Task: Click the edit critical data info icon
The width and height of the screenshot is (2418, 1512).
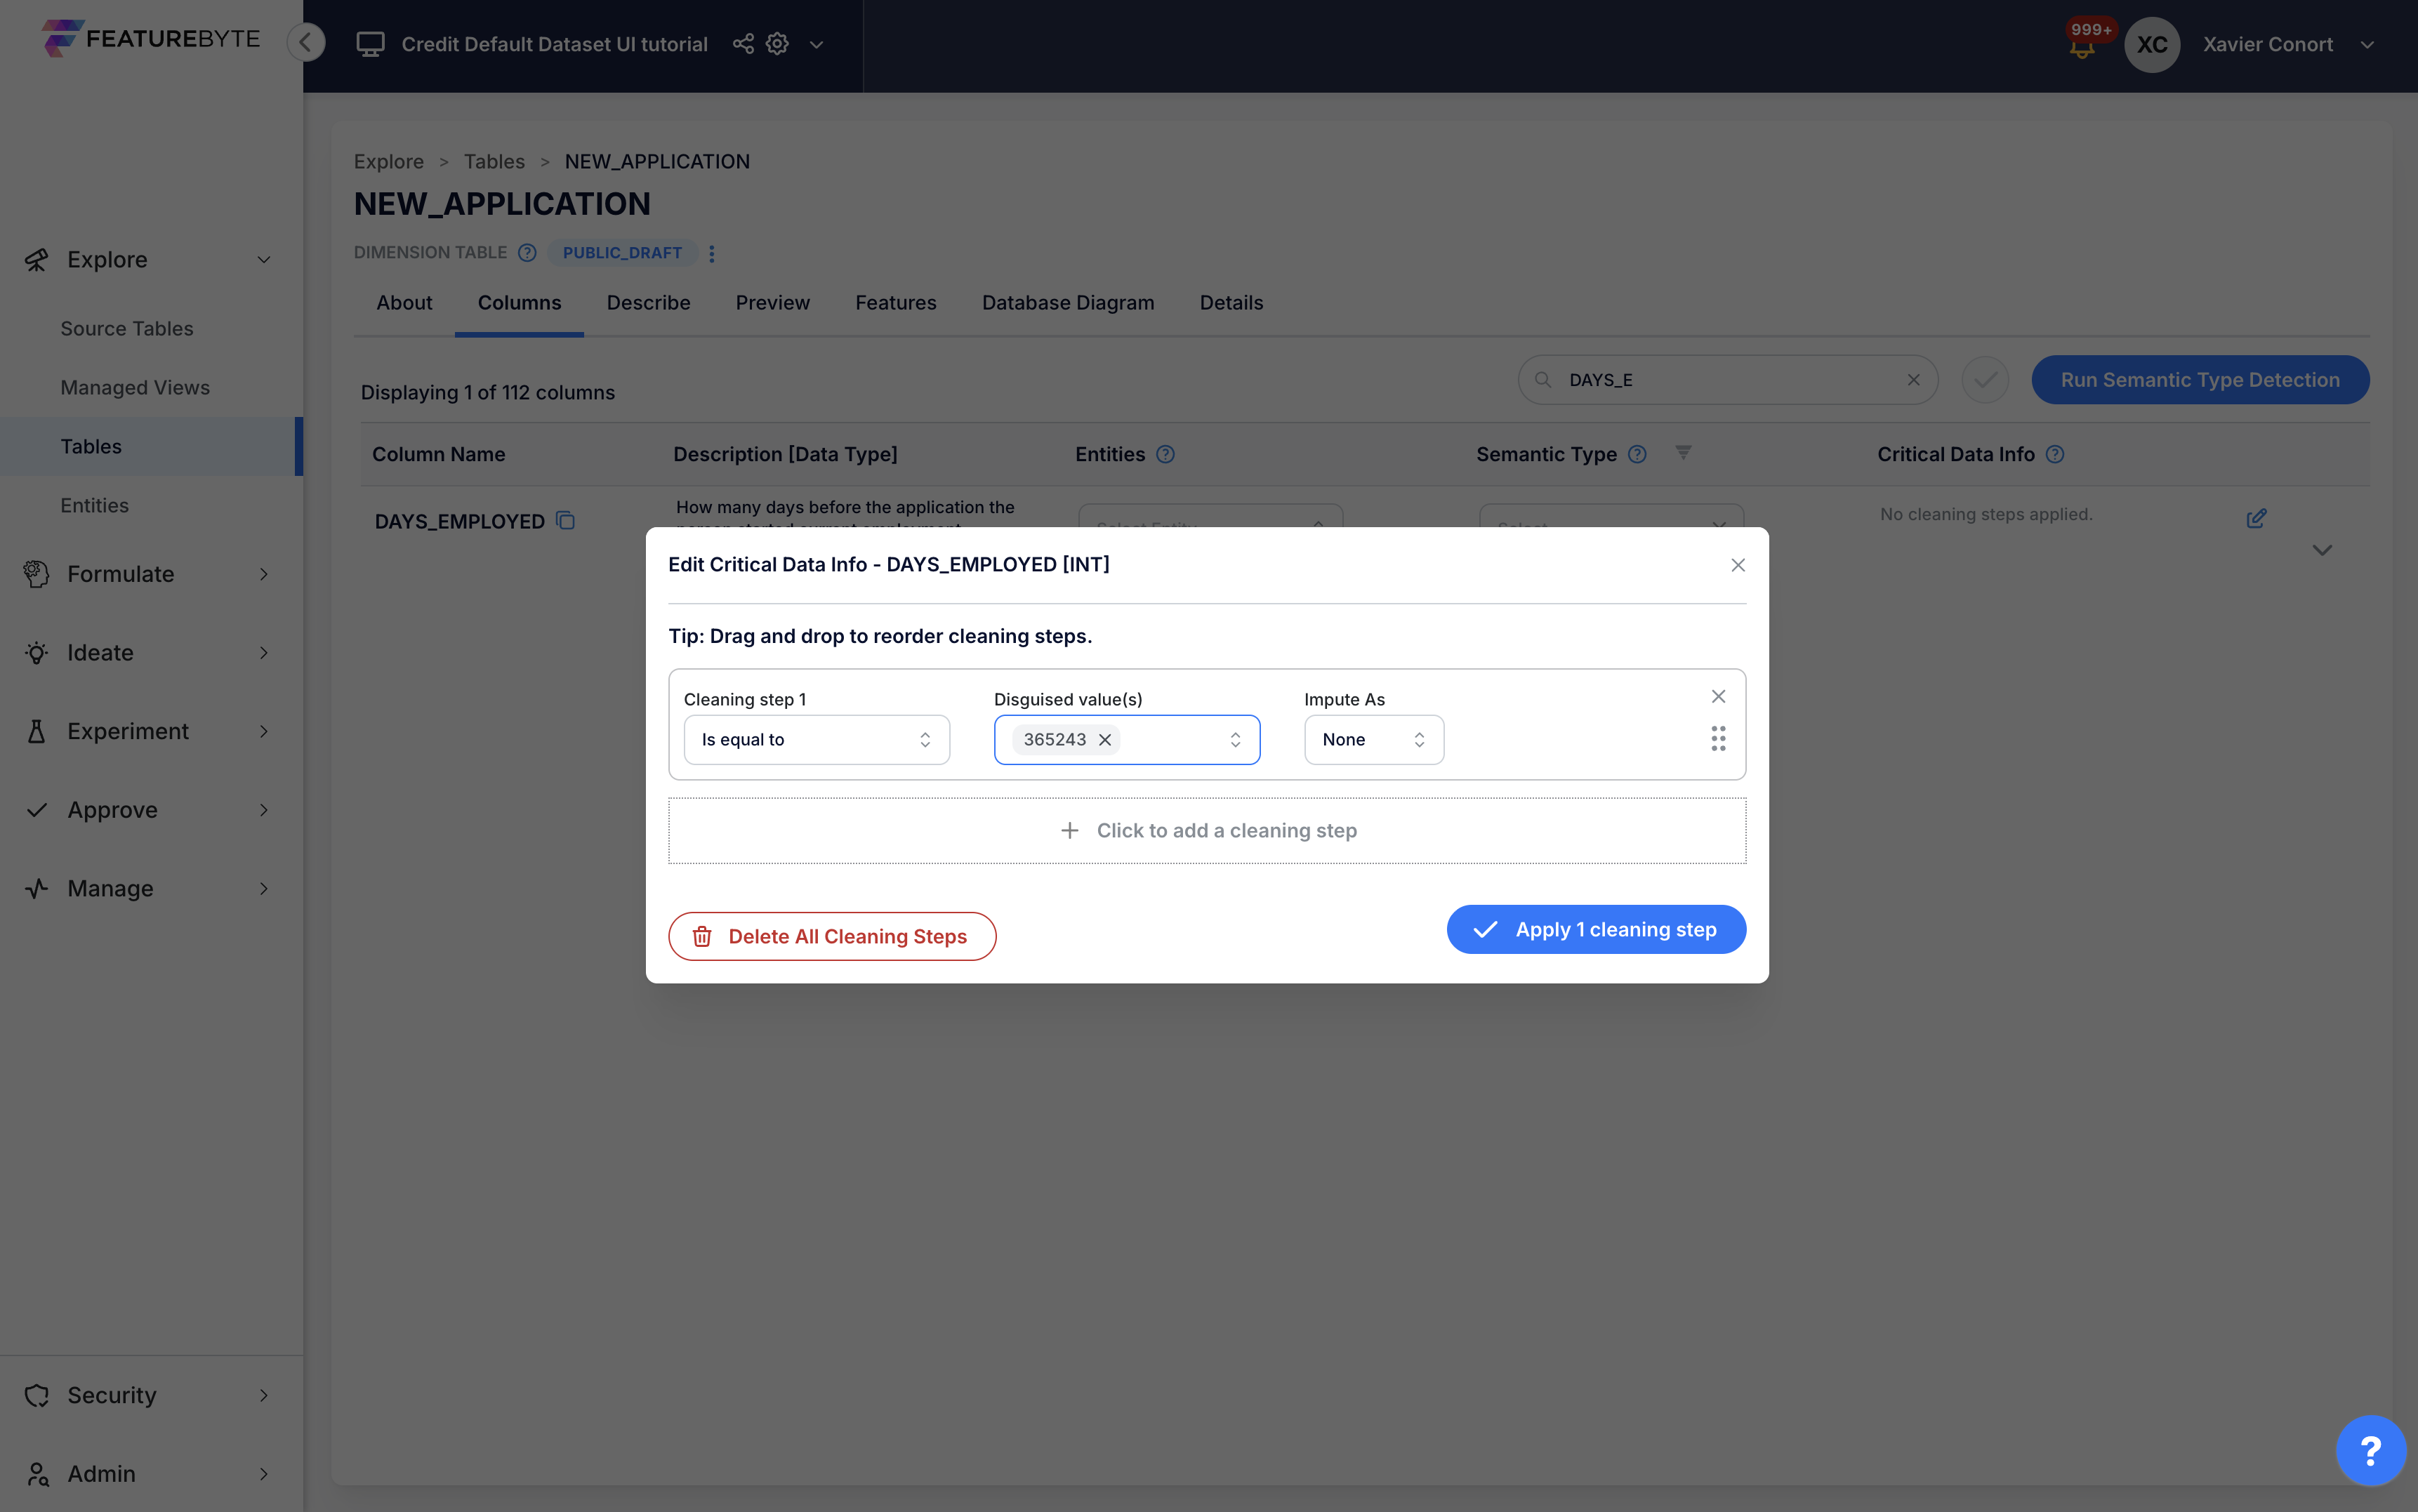Action: (x=2256, y=518)
